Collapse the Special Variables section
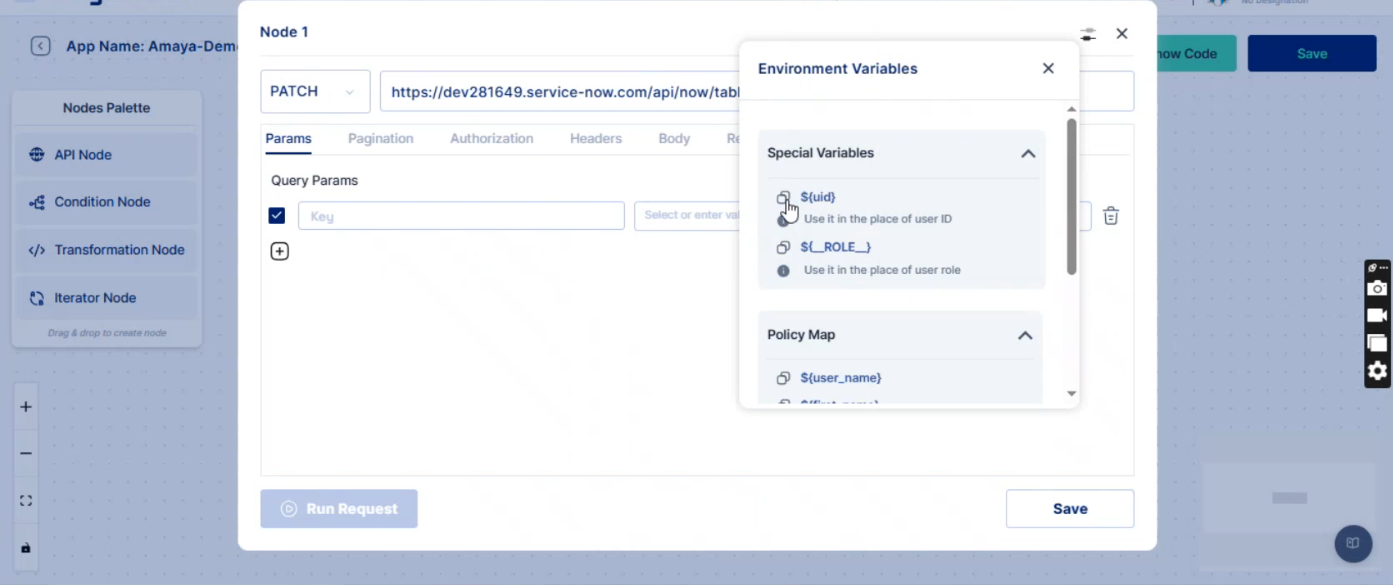The height and width of the screenshot is (585, 1393). tap(1028, 154)
